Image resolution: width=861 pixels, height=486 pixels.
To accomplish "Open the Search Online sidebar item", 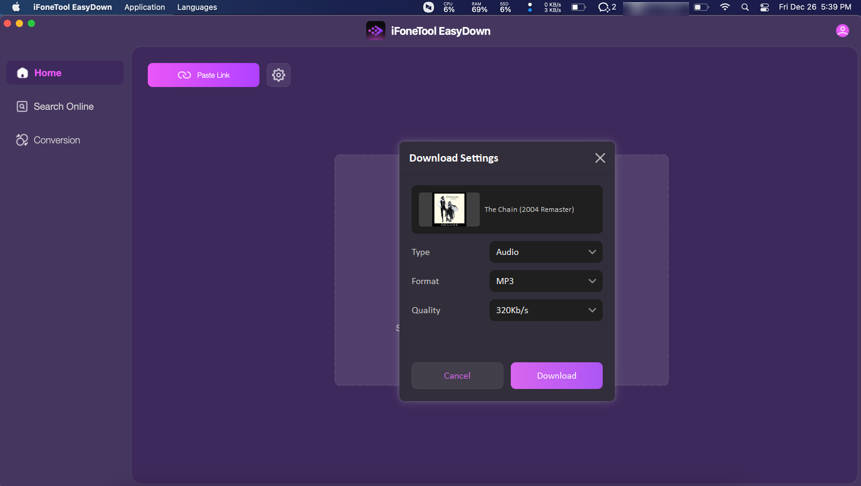I will [65, 107].
